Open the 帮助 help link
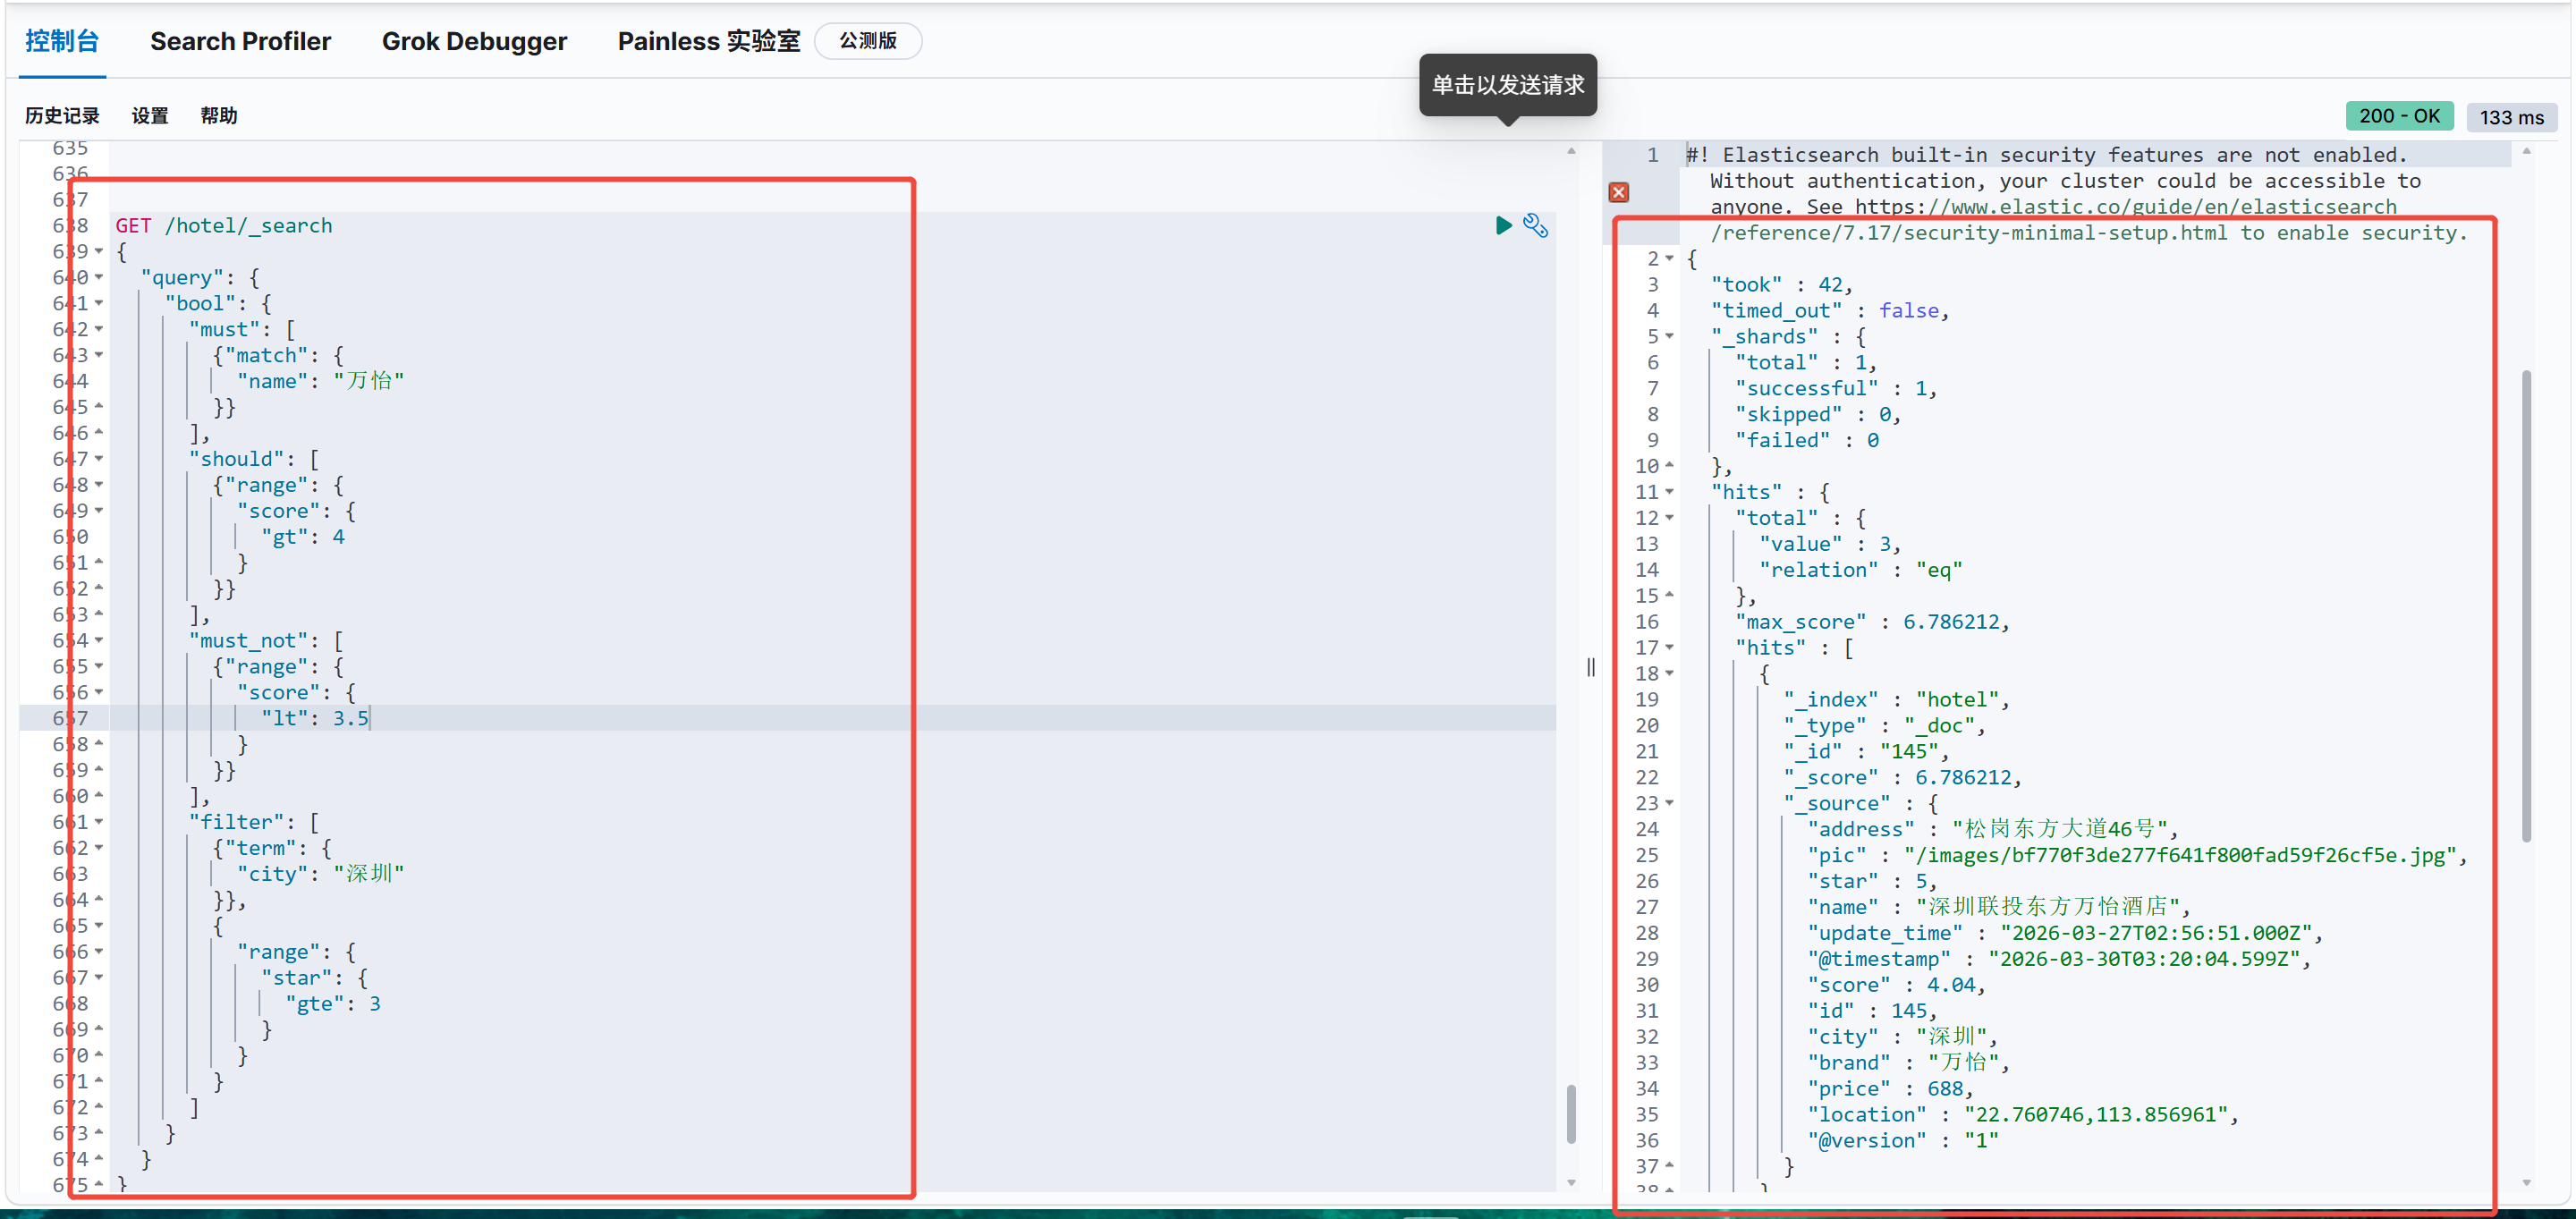Screen dimensions: 2576x1219 click(x=218, y=116)
